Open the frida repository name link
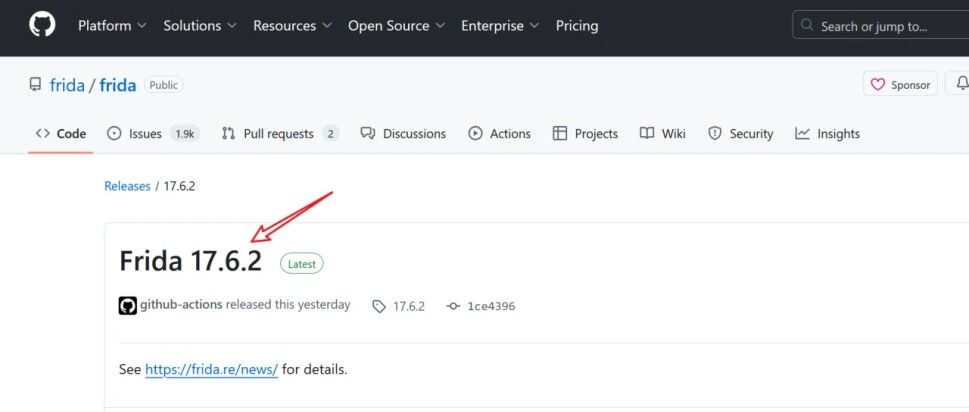Viewport: 969px width, 412px height. [x=117, y=85]
